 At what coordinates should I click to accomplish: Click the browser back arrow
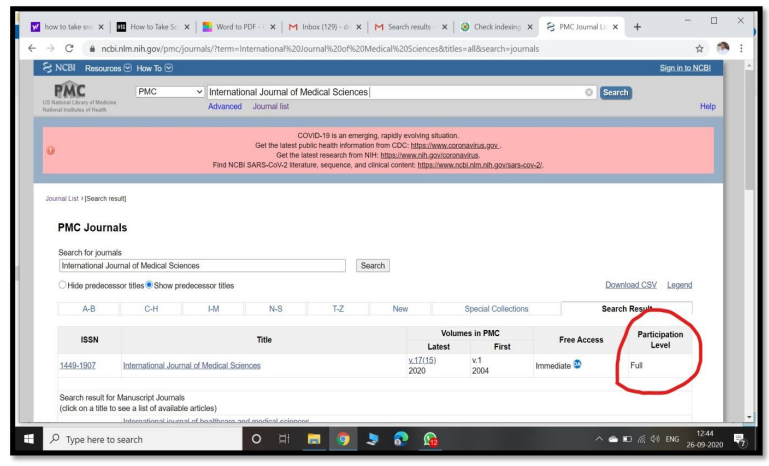coord(31,48)
